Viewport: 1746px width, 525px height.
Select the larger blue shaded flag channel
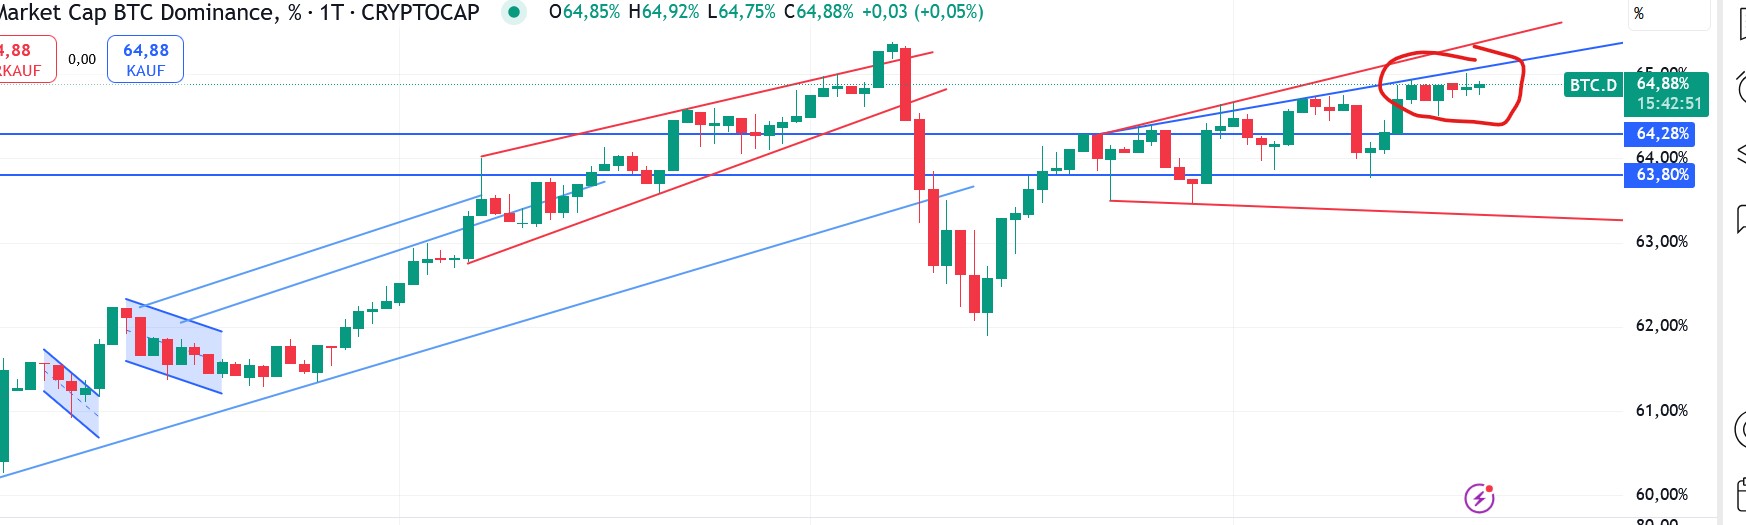point(173,345)
